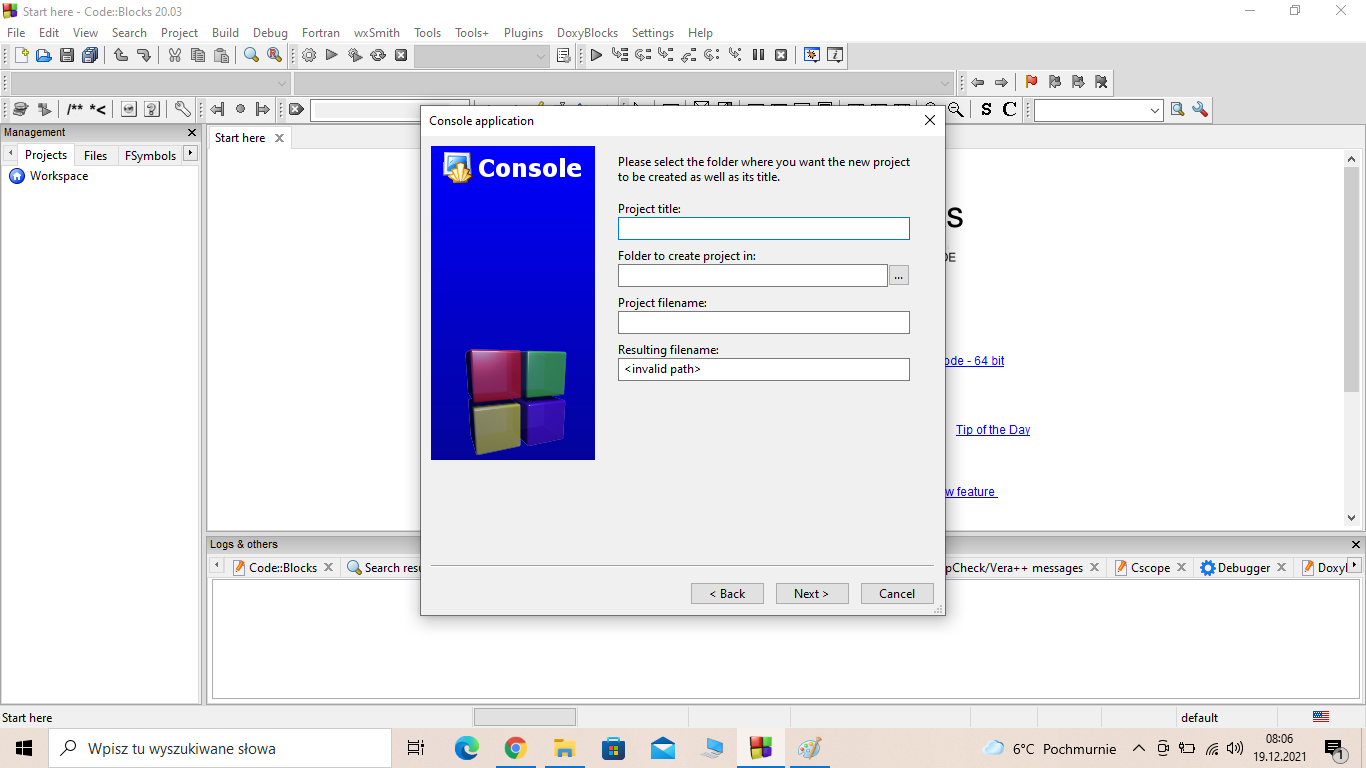
Task: Click the Clear bookmarks flag icon
Action: [1101, 82]
